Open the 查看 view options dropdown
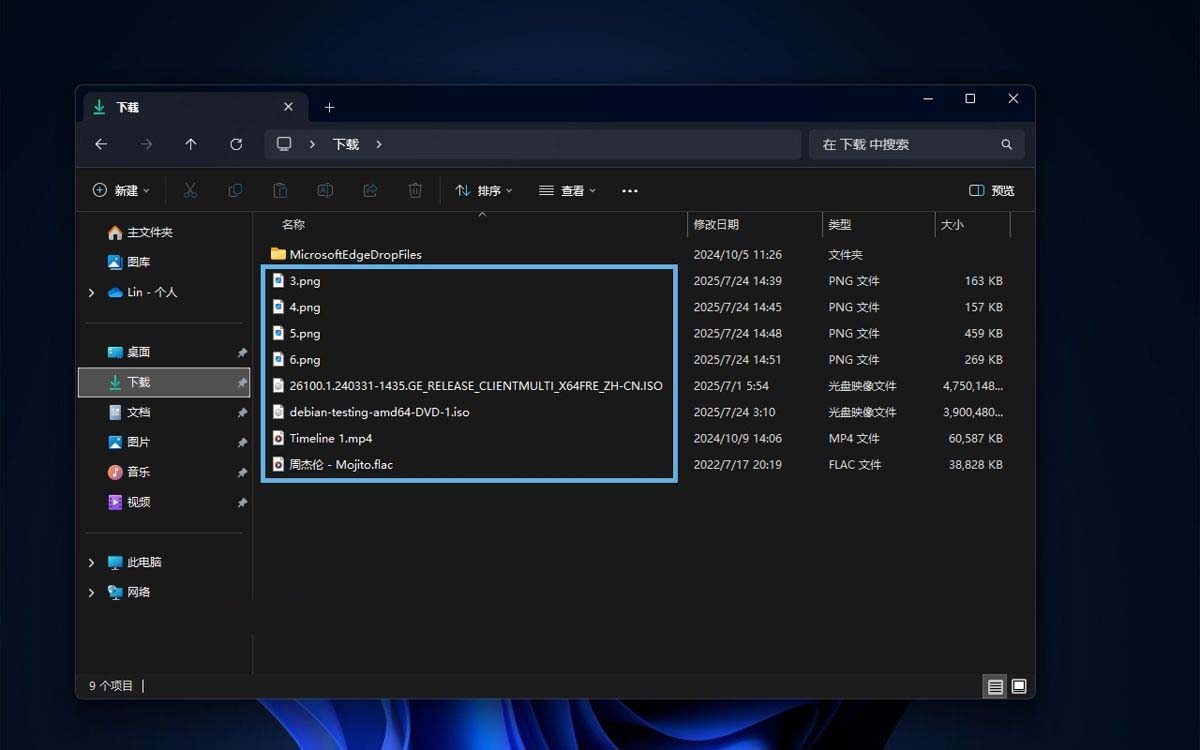Image resolution: width=1200 pixels, height=750 pixels. (567, 190)
